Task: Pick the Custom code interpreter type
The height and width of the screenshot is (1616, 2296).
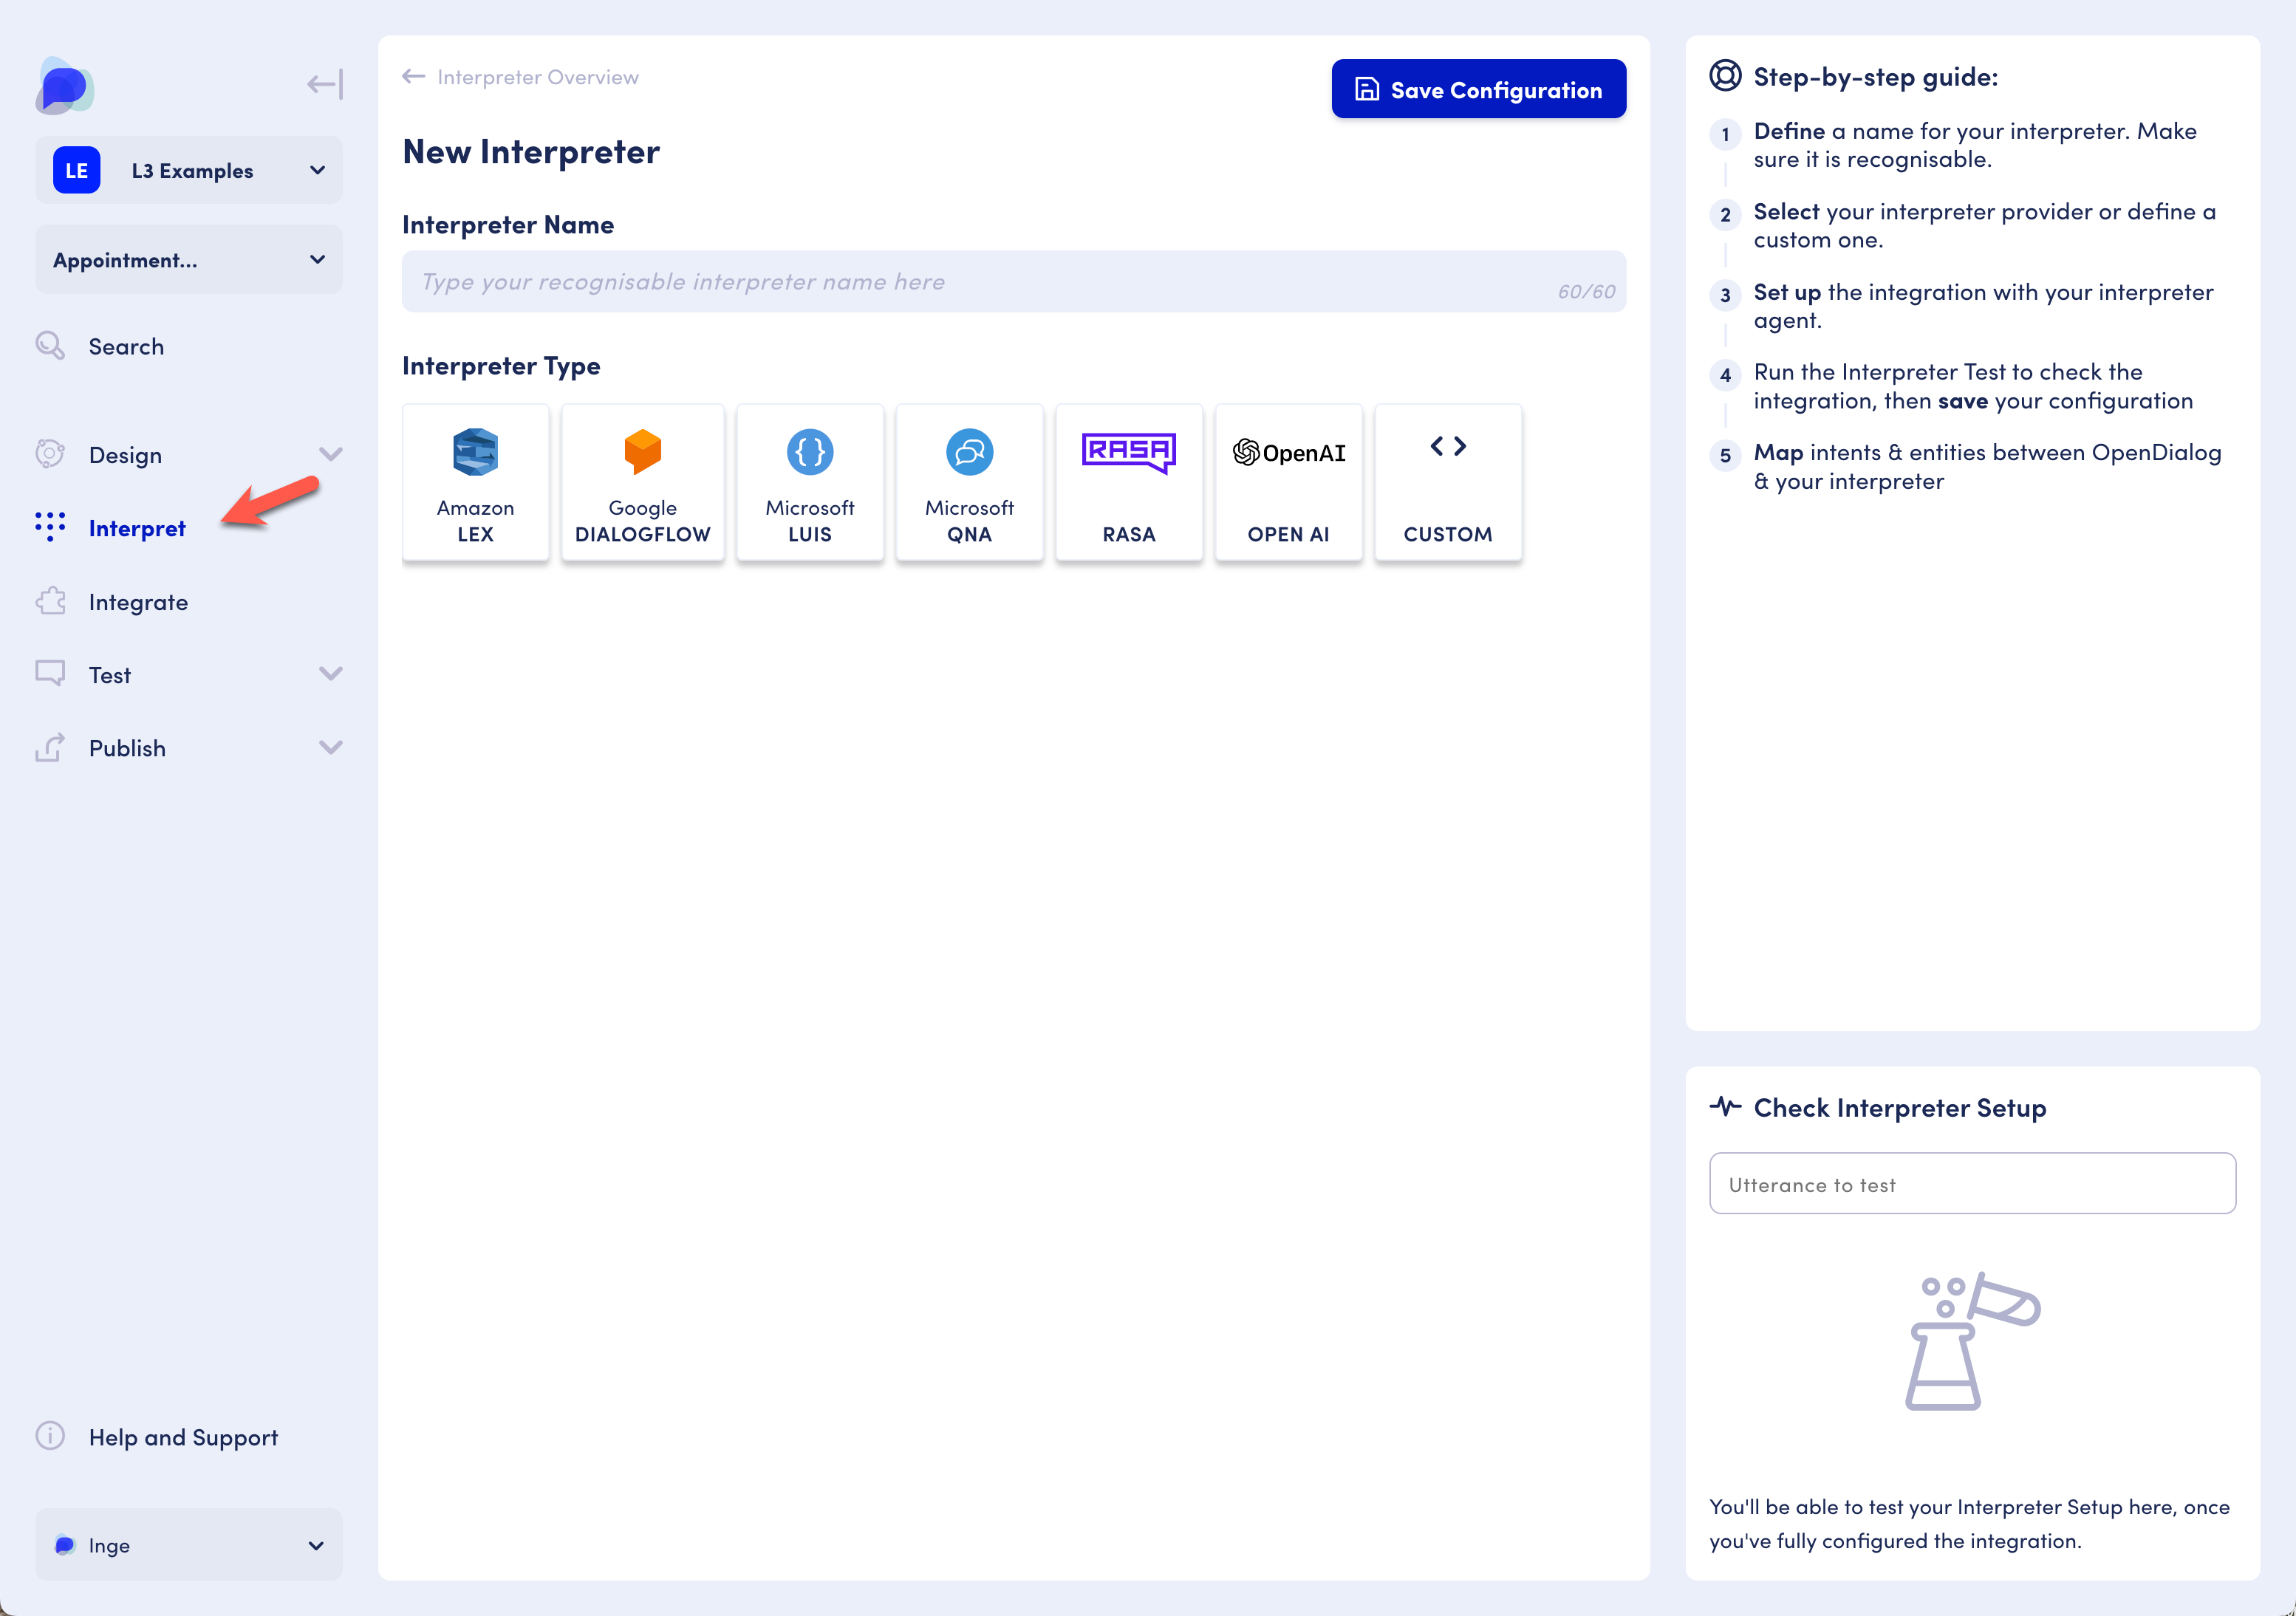Action: [1447, 482]
